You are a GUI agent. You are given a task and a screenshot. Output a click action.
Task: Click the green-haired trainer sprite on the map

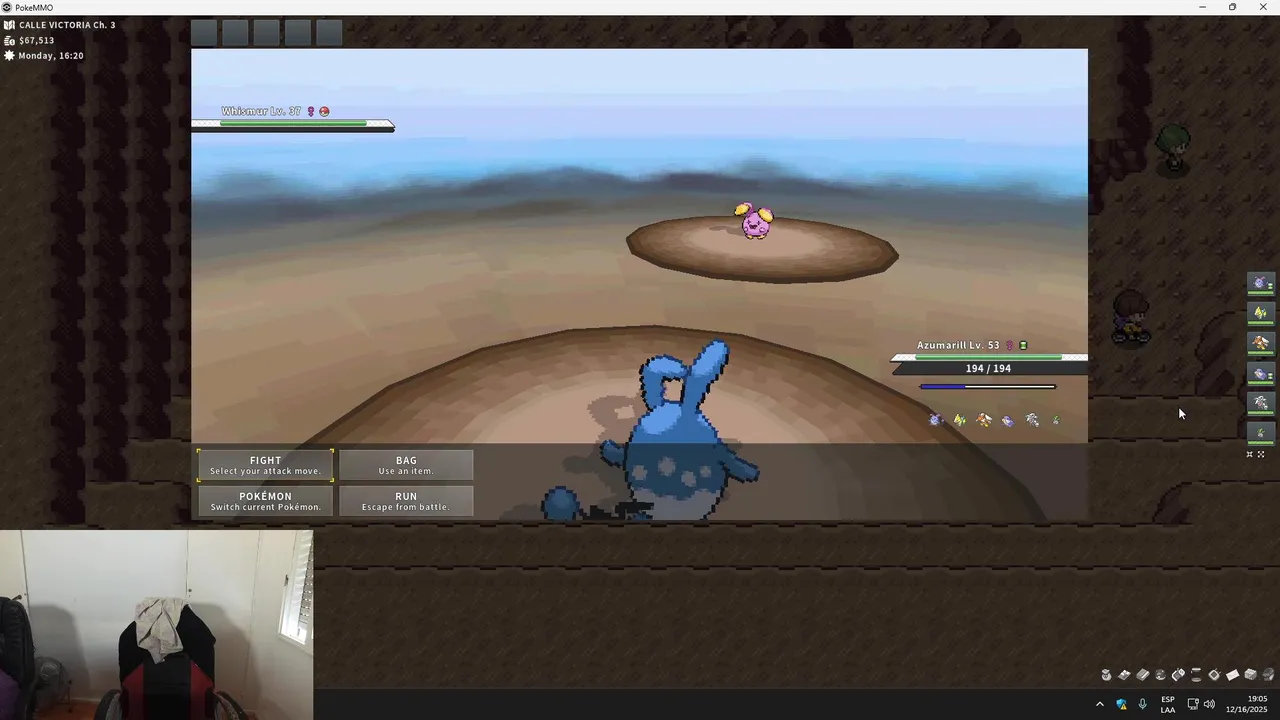1174,149
